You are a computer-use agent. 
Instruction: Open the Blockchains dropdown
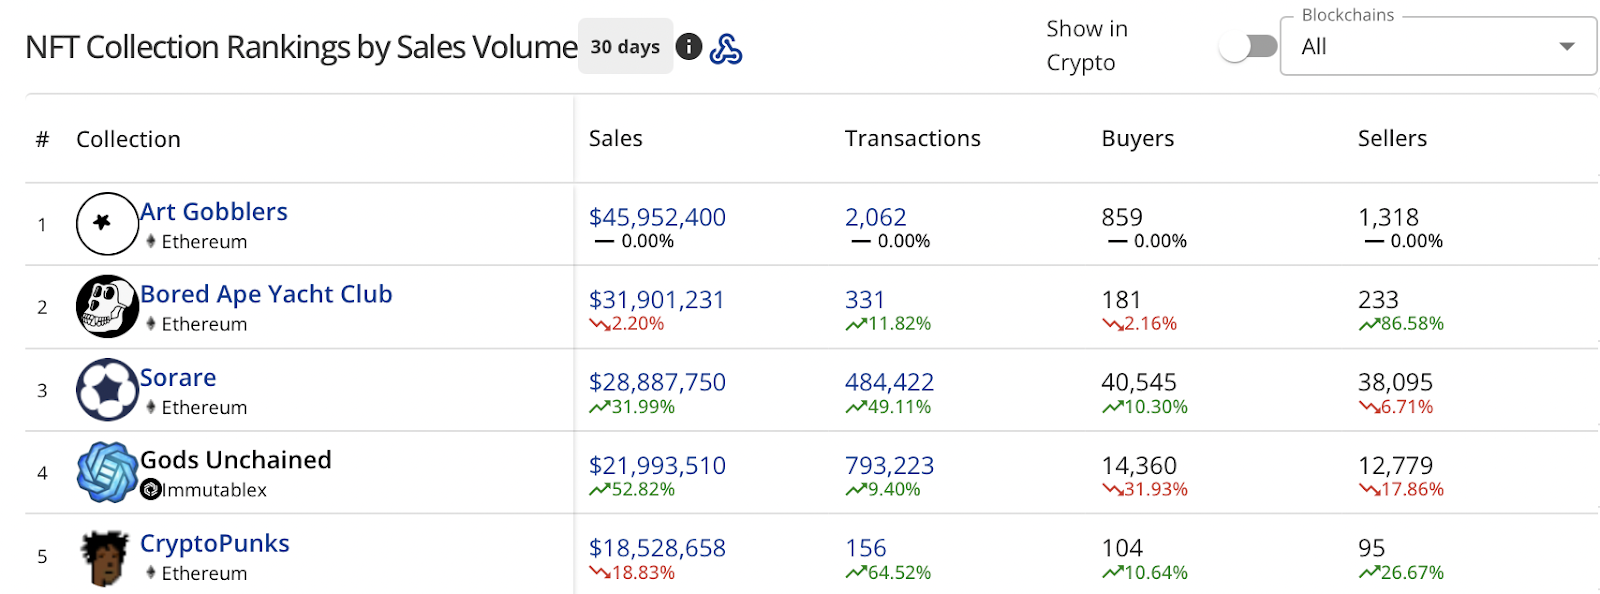[1438, 46]
